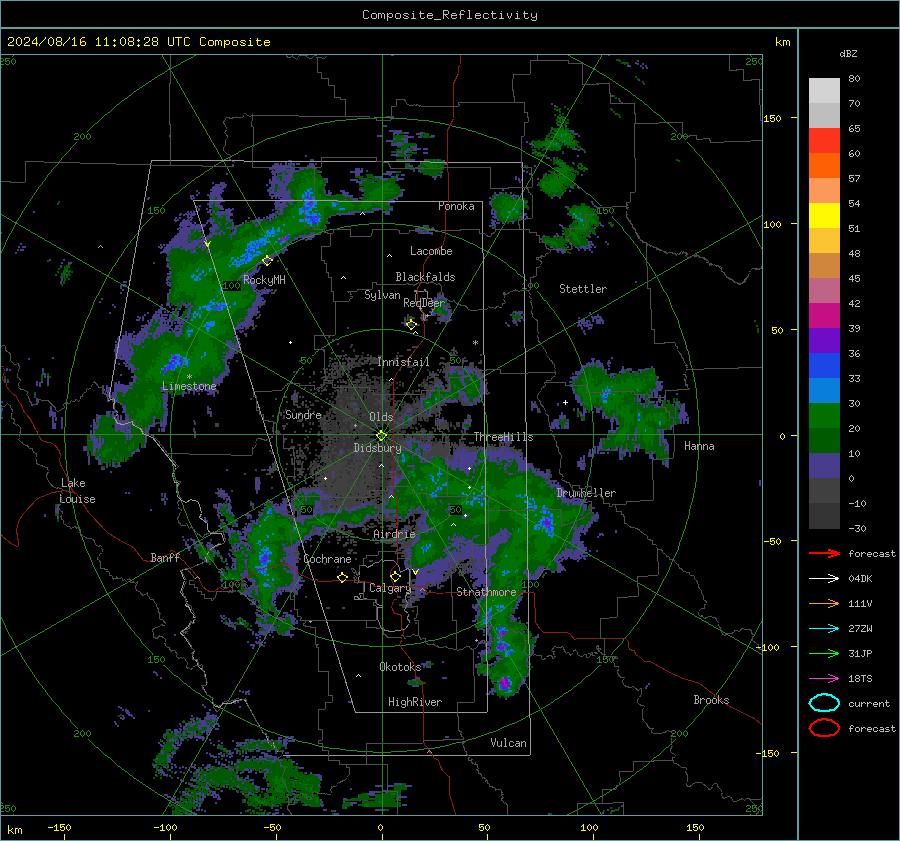Click the yellow diamond marker beside RockyMH

[x=267, y=260]
